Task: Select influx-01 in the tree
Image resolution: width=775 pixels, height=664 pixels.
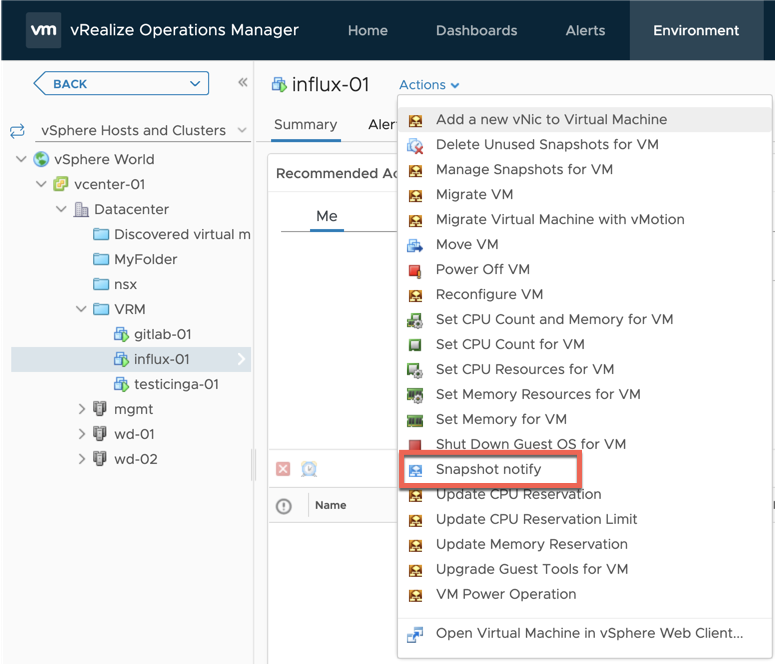Action: pyautogui.click(x=131, y=359)
